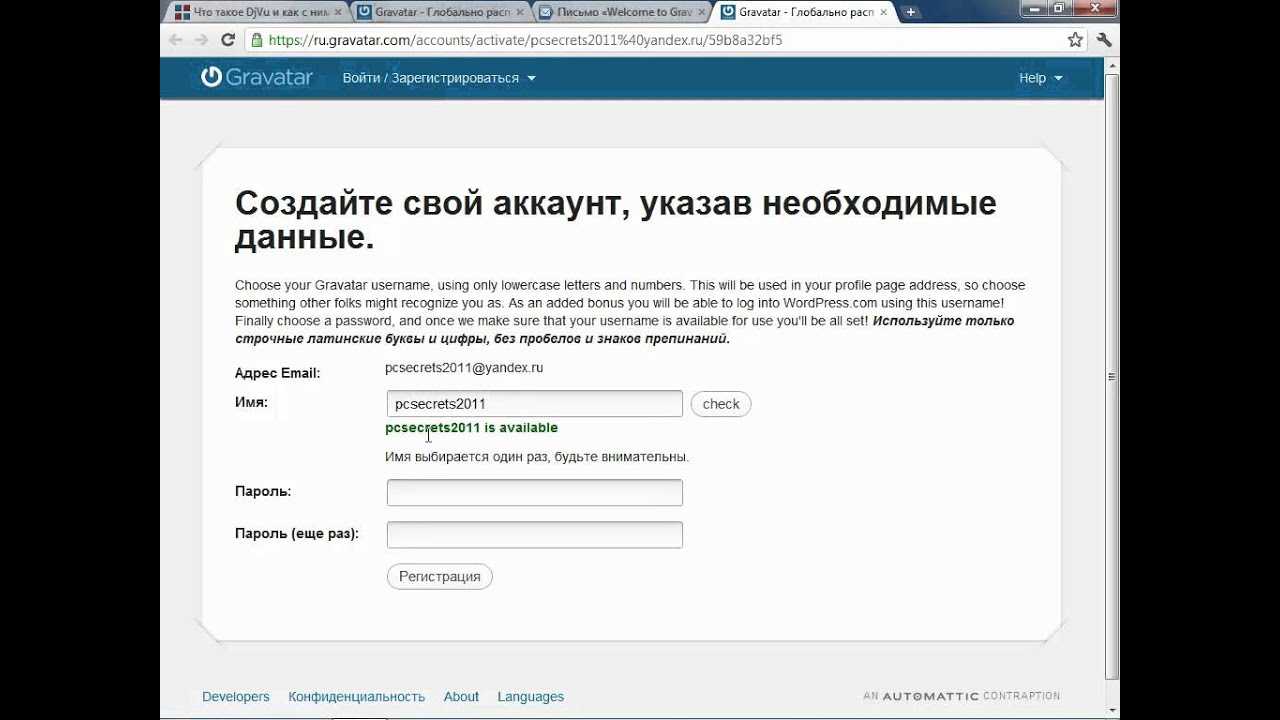Click the 'Имя выбирается один раз' note
This screenshot has width=1280, height=720.
[x=537, y=457]
